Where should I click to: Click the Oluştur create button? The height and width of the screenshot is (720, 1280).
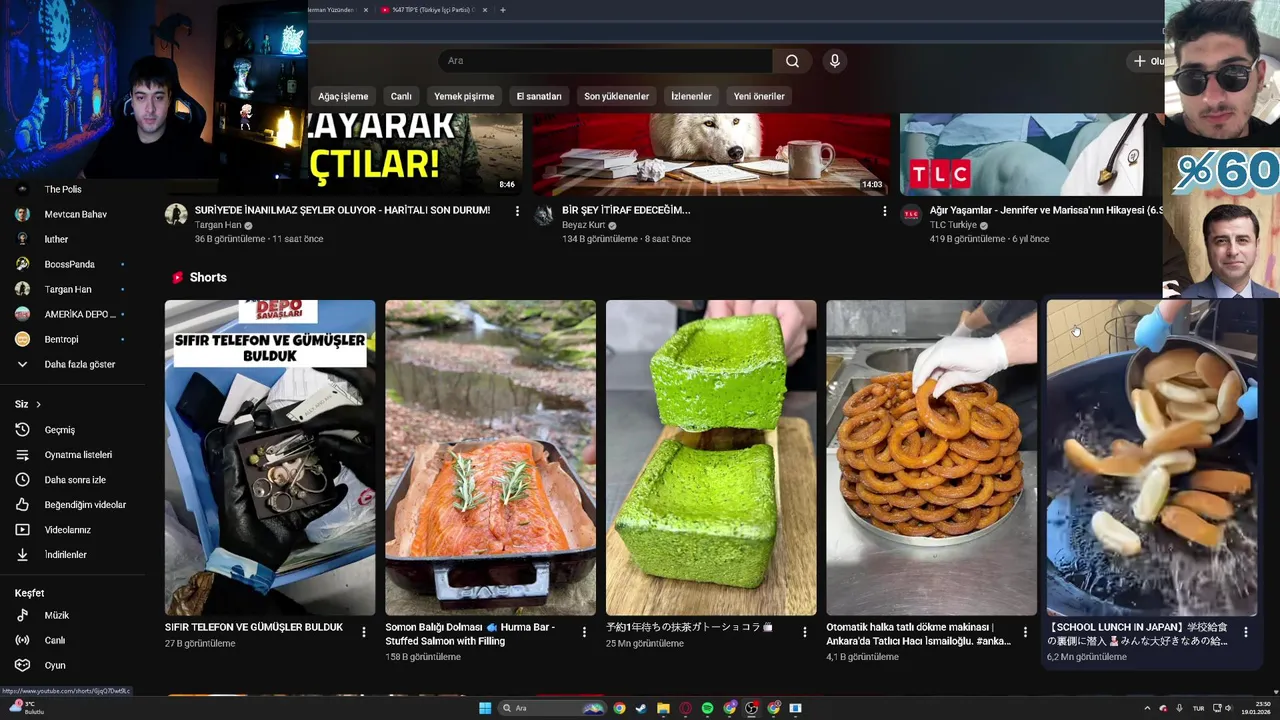[x=1147, y=61]
